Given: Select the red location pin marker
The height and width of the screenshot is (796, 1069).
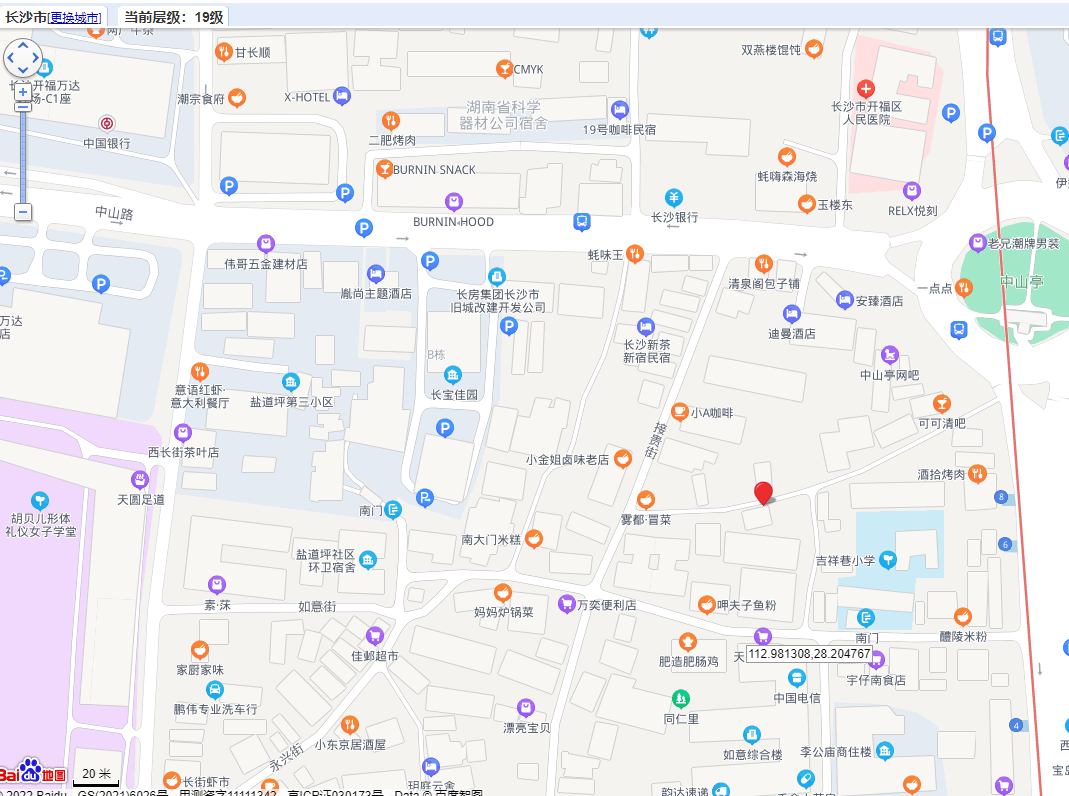Looking at the screenshot, I should pyautogui.click(x=763, y=492).
